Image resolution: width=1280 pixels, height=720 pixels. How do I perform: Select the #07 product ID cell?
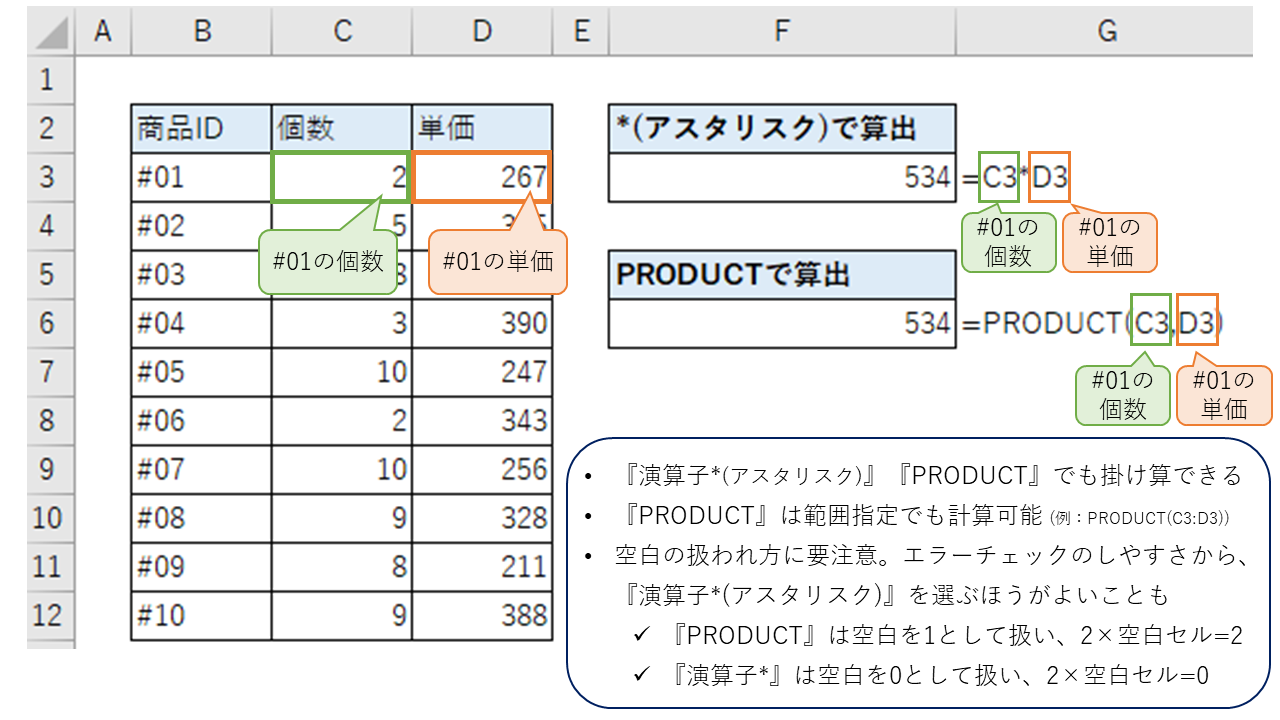point(202,470)
